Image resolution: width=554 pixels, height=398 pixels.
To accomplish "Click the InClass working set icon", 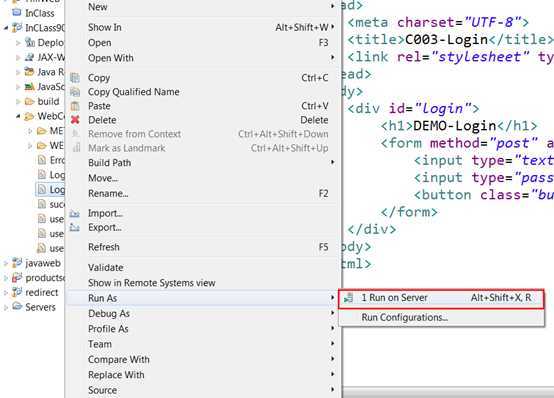I will coord(17,13).
